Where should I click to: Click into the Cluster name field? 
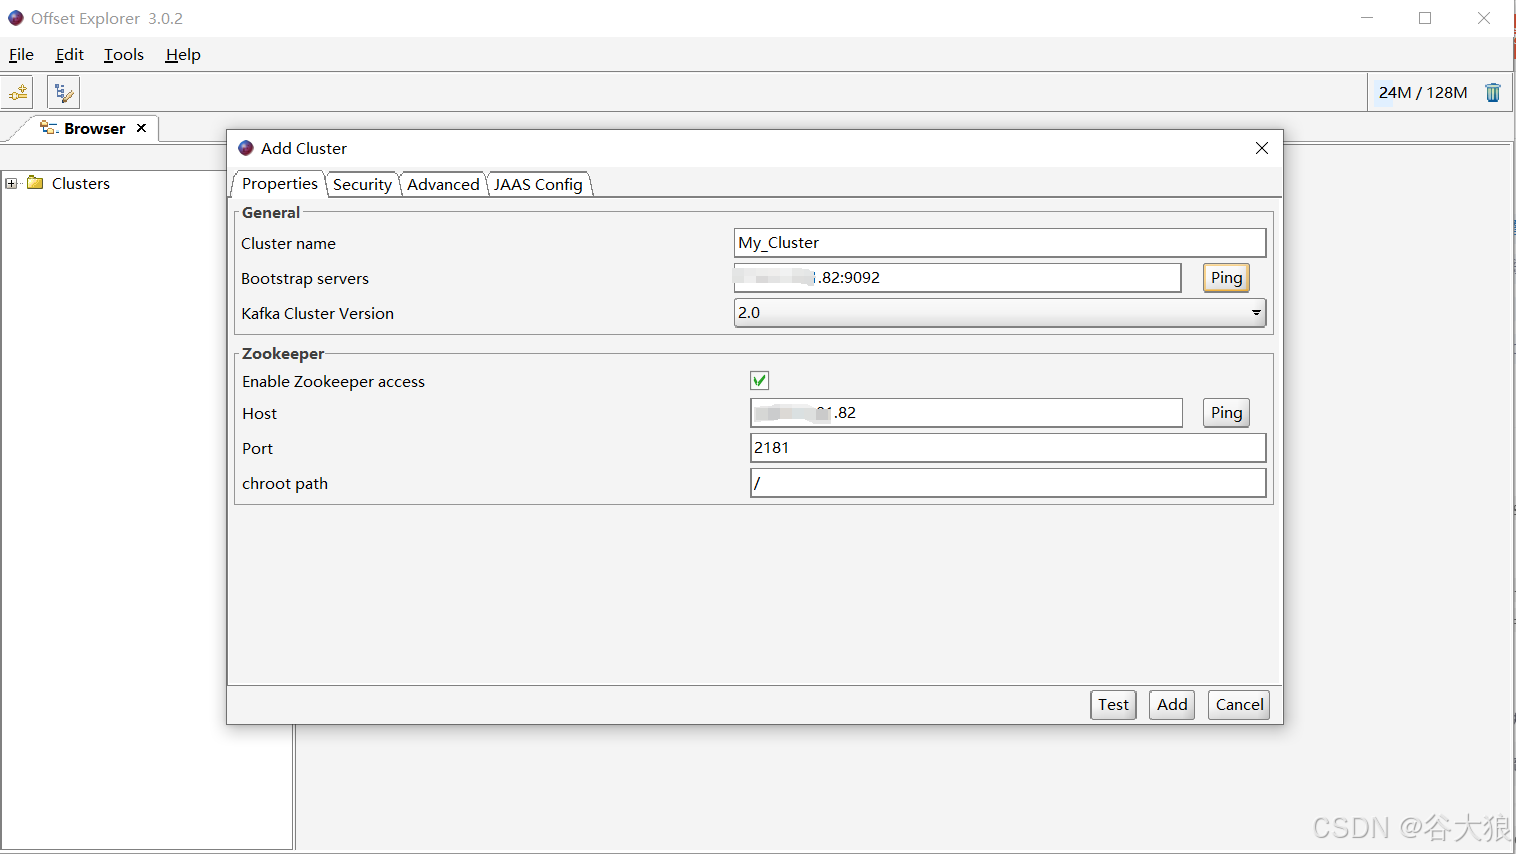pos(999,243)
